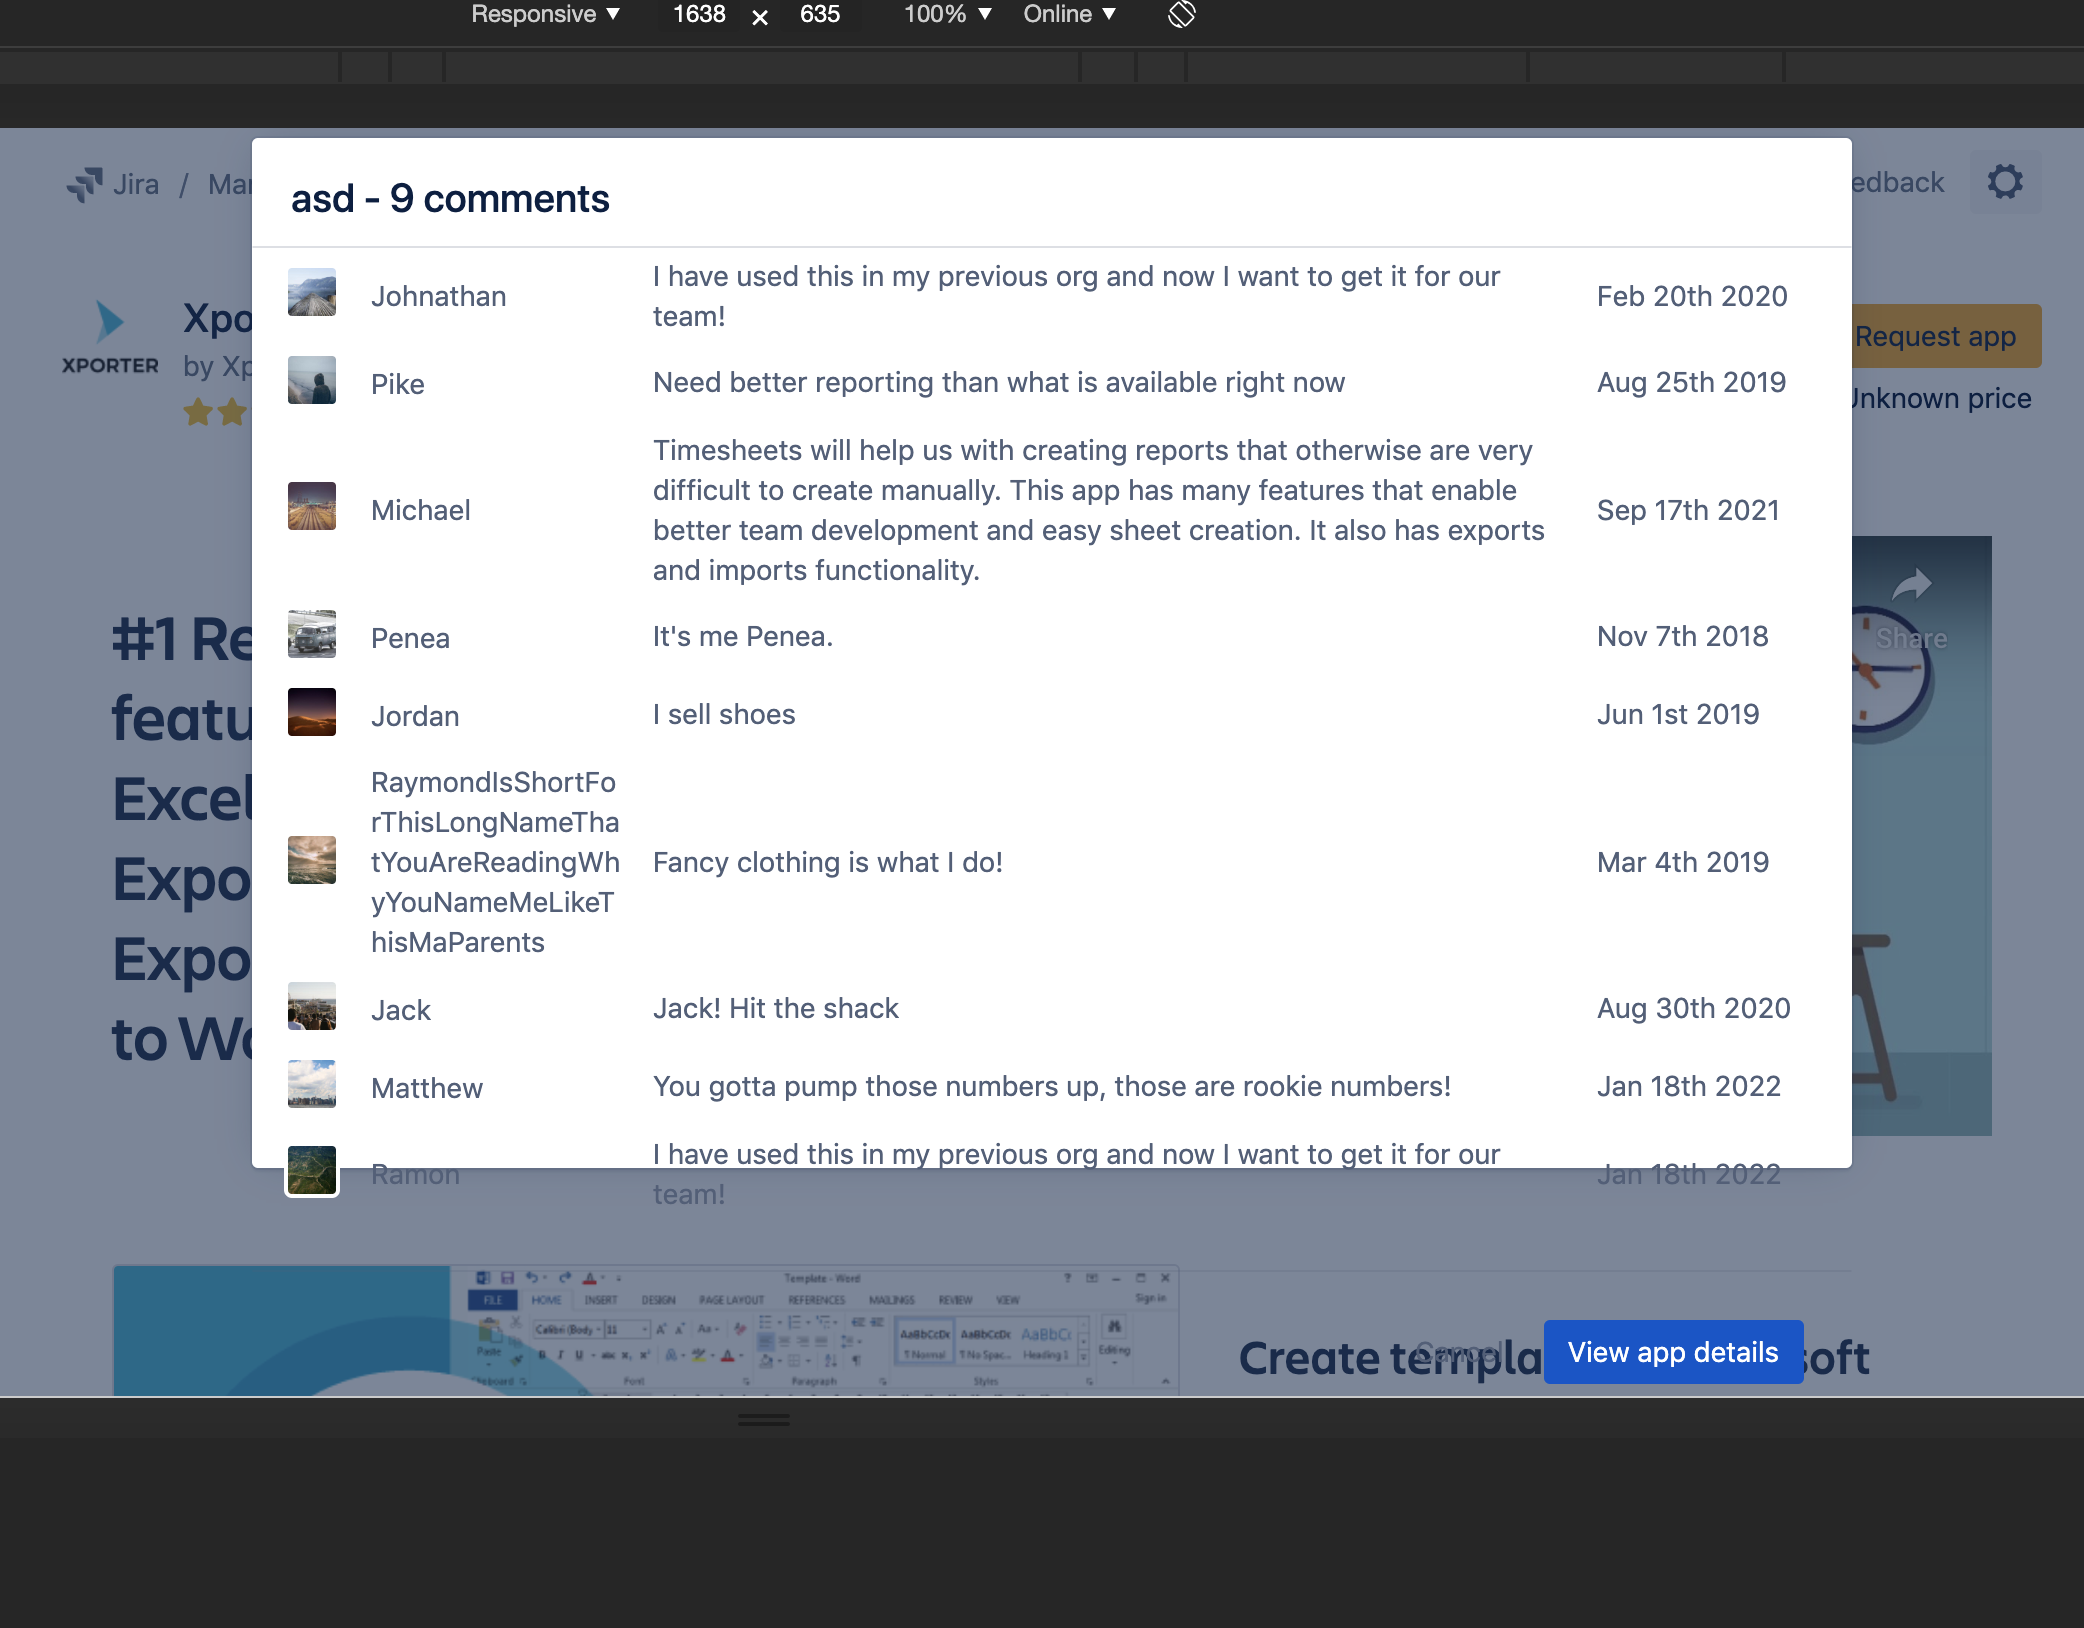
Task: Click Michael's Timesheets comment text
Action: click(1099, 510)
